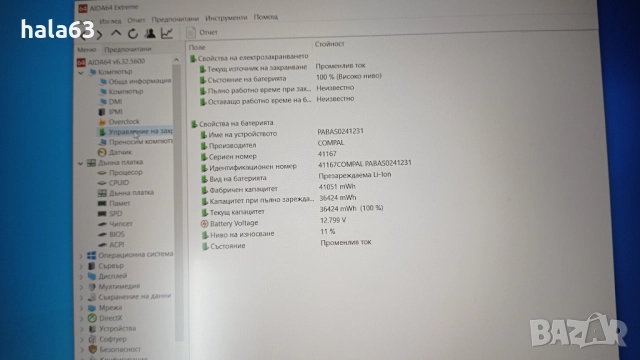Open the Помощ menu
640x360 pixels.
tap(266, 17)
